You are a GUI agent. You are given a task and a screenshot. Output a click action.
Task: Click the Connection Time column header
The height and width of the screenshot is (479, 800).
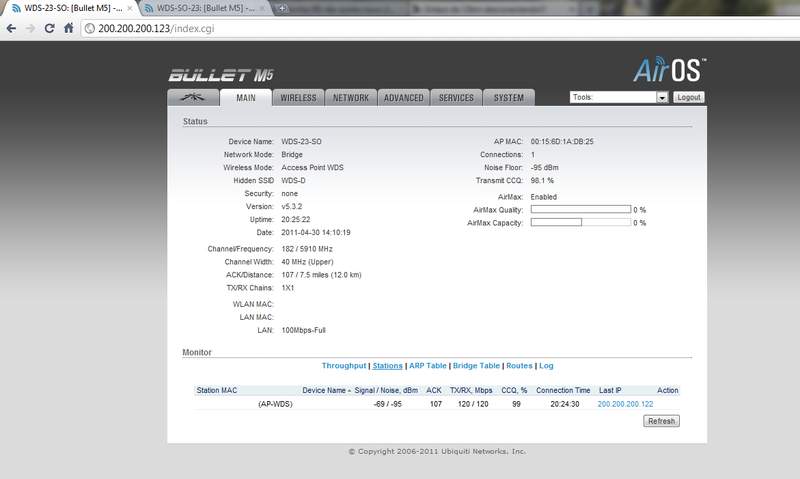(x=563, y=390)
